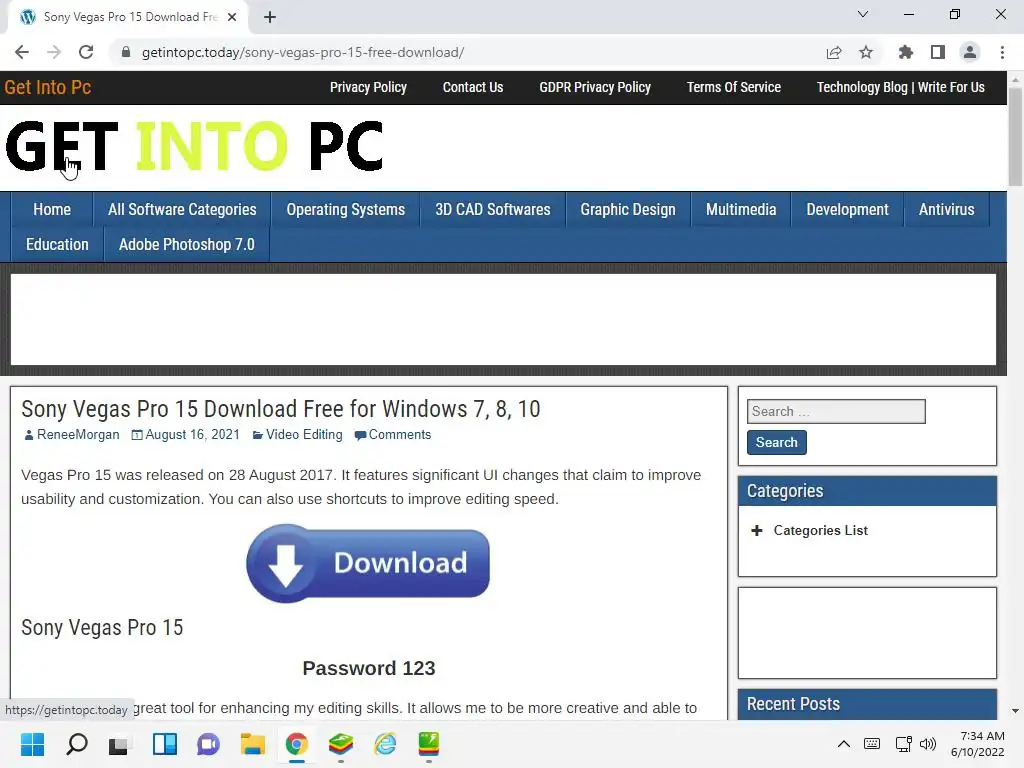Open All Software Categories menu
Image resolution: width=1024 pixels, height=768 pixels.
pyautogui.click(x=182, y=210)
